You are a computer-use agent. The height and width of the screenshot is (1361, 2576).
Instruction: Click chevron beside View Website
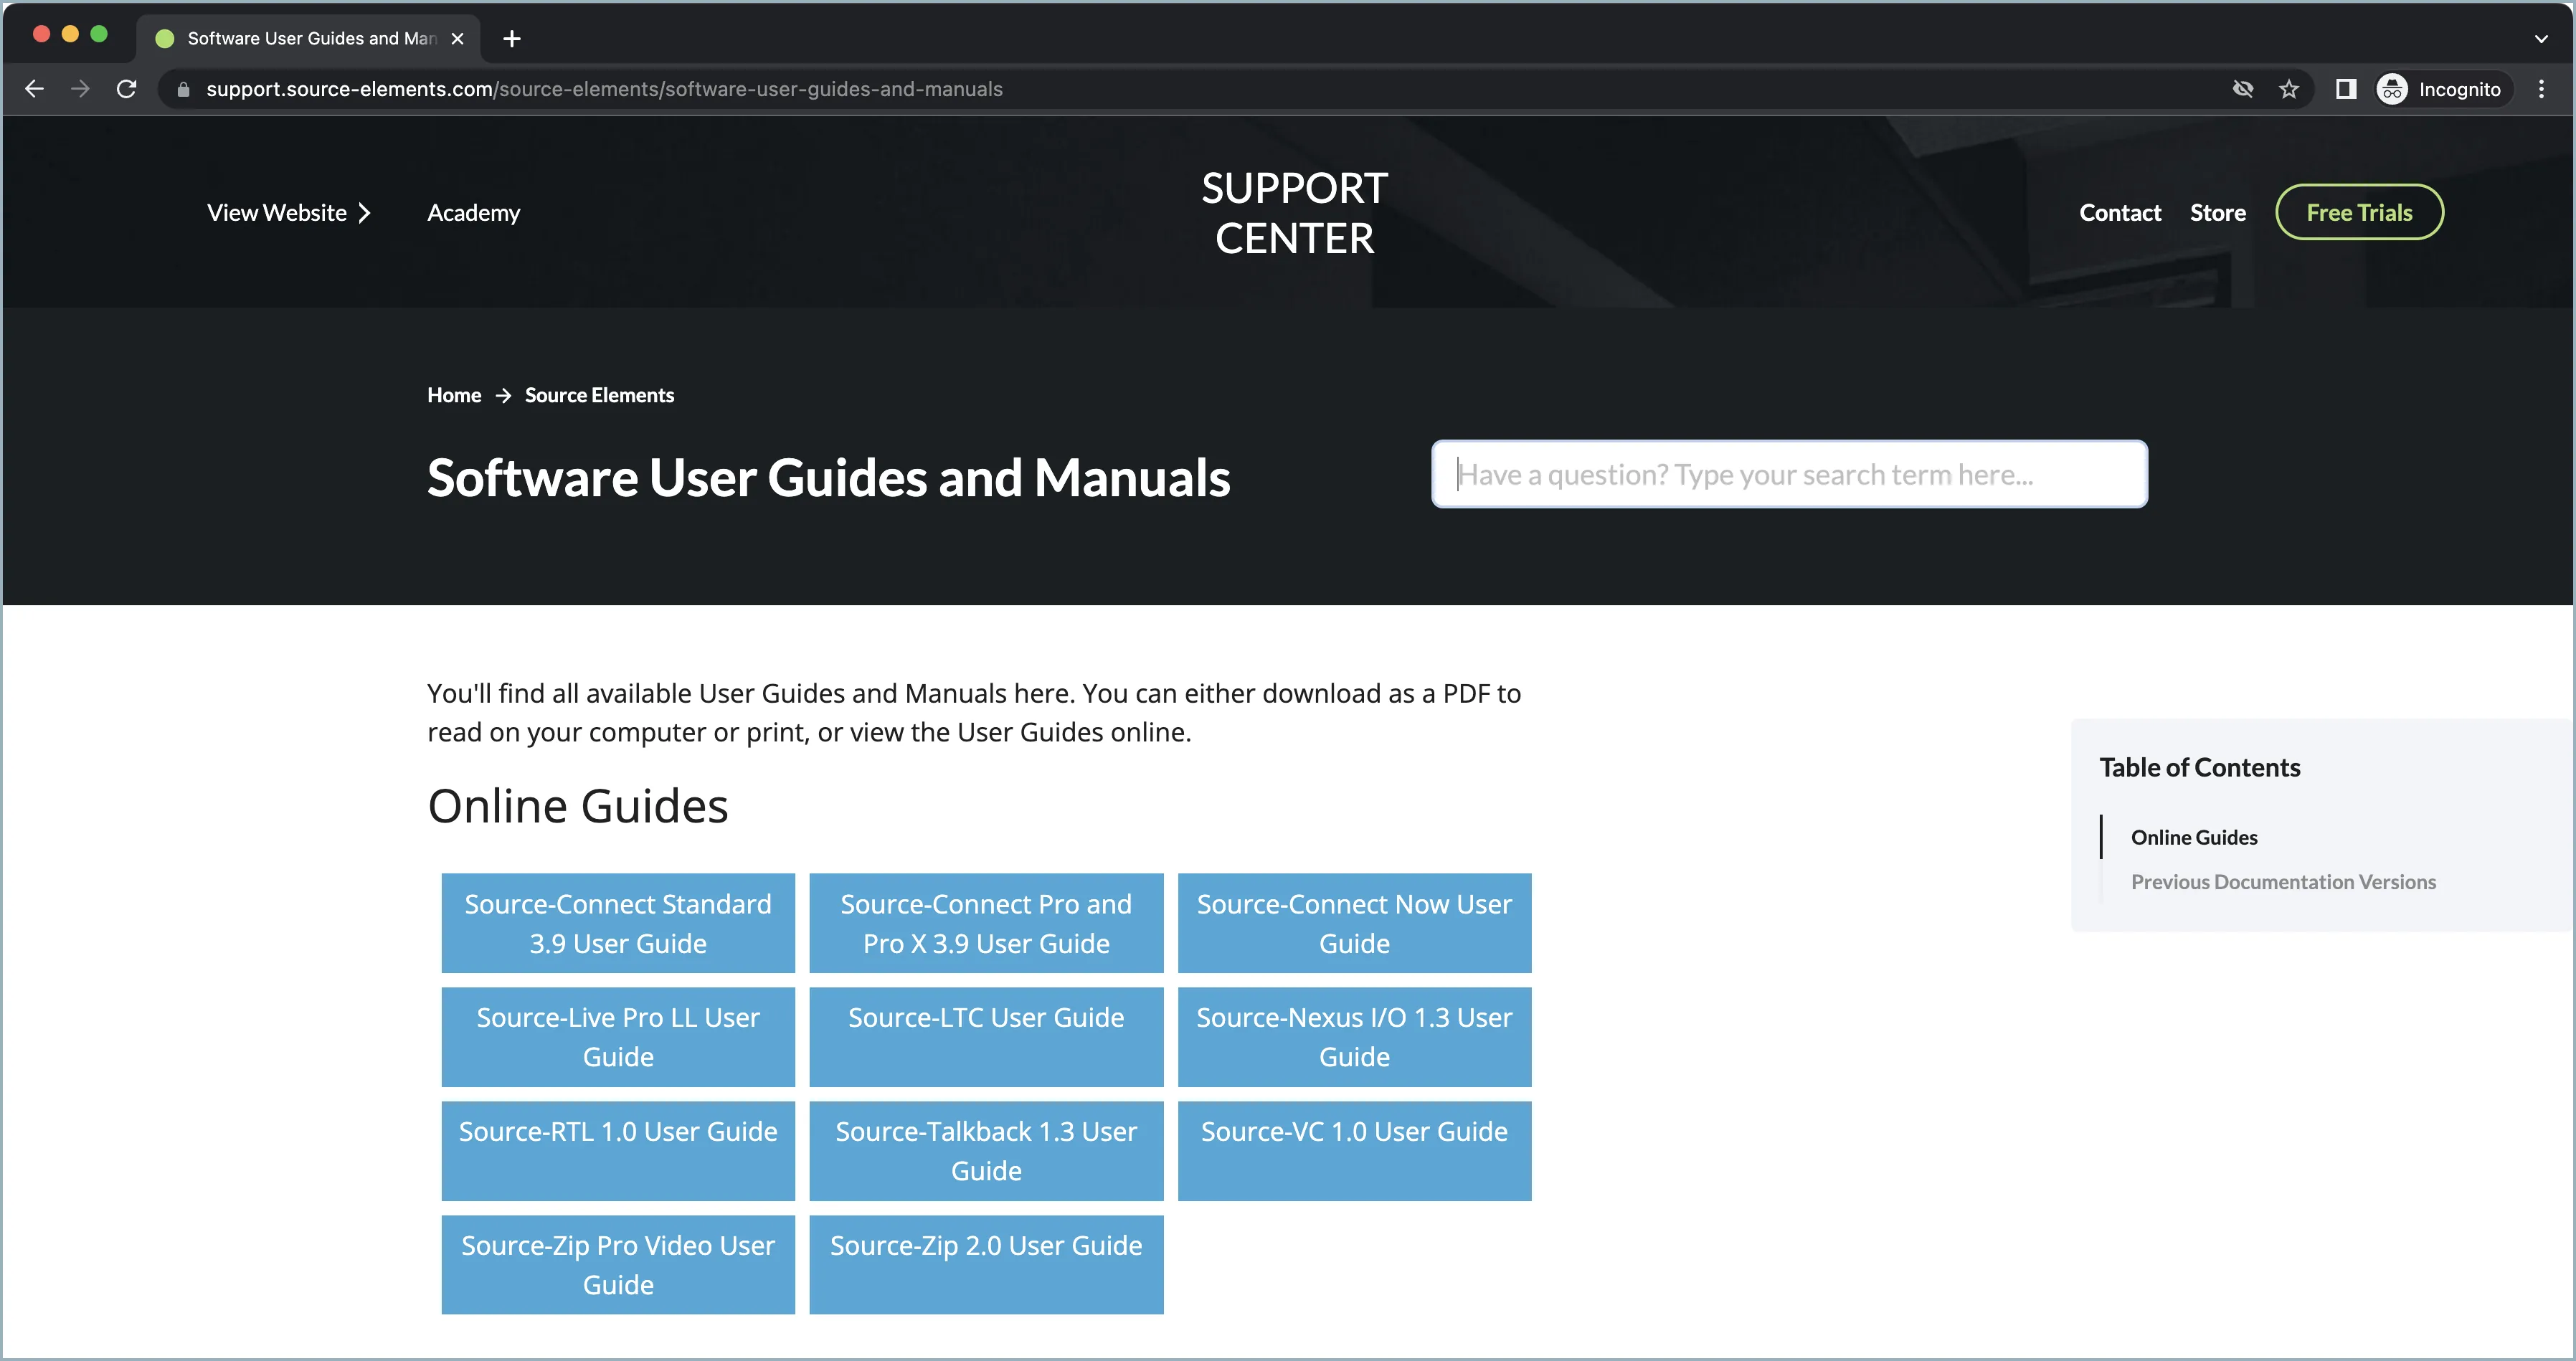pos(364,213)
